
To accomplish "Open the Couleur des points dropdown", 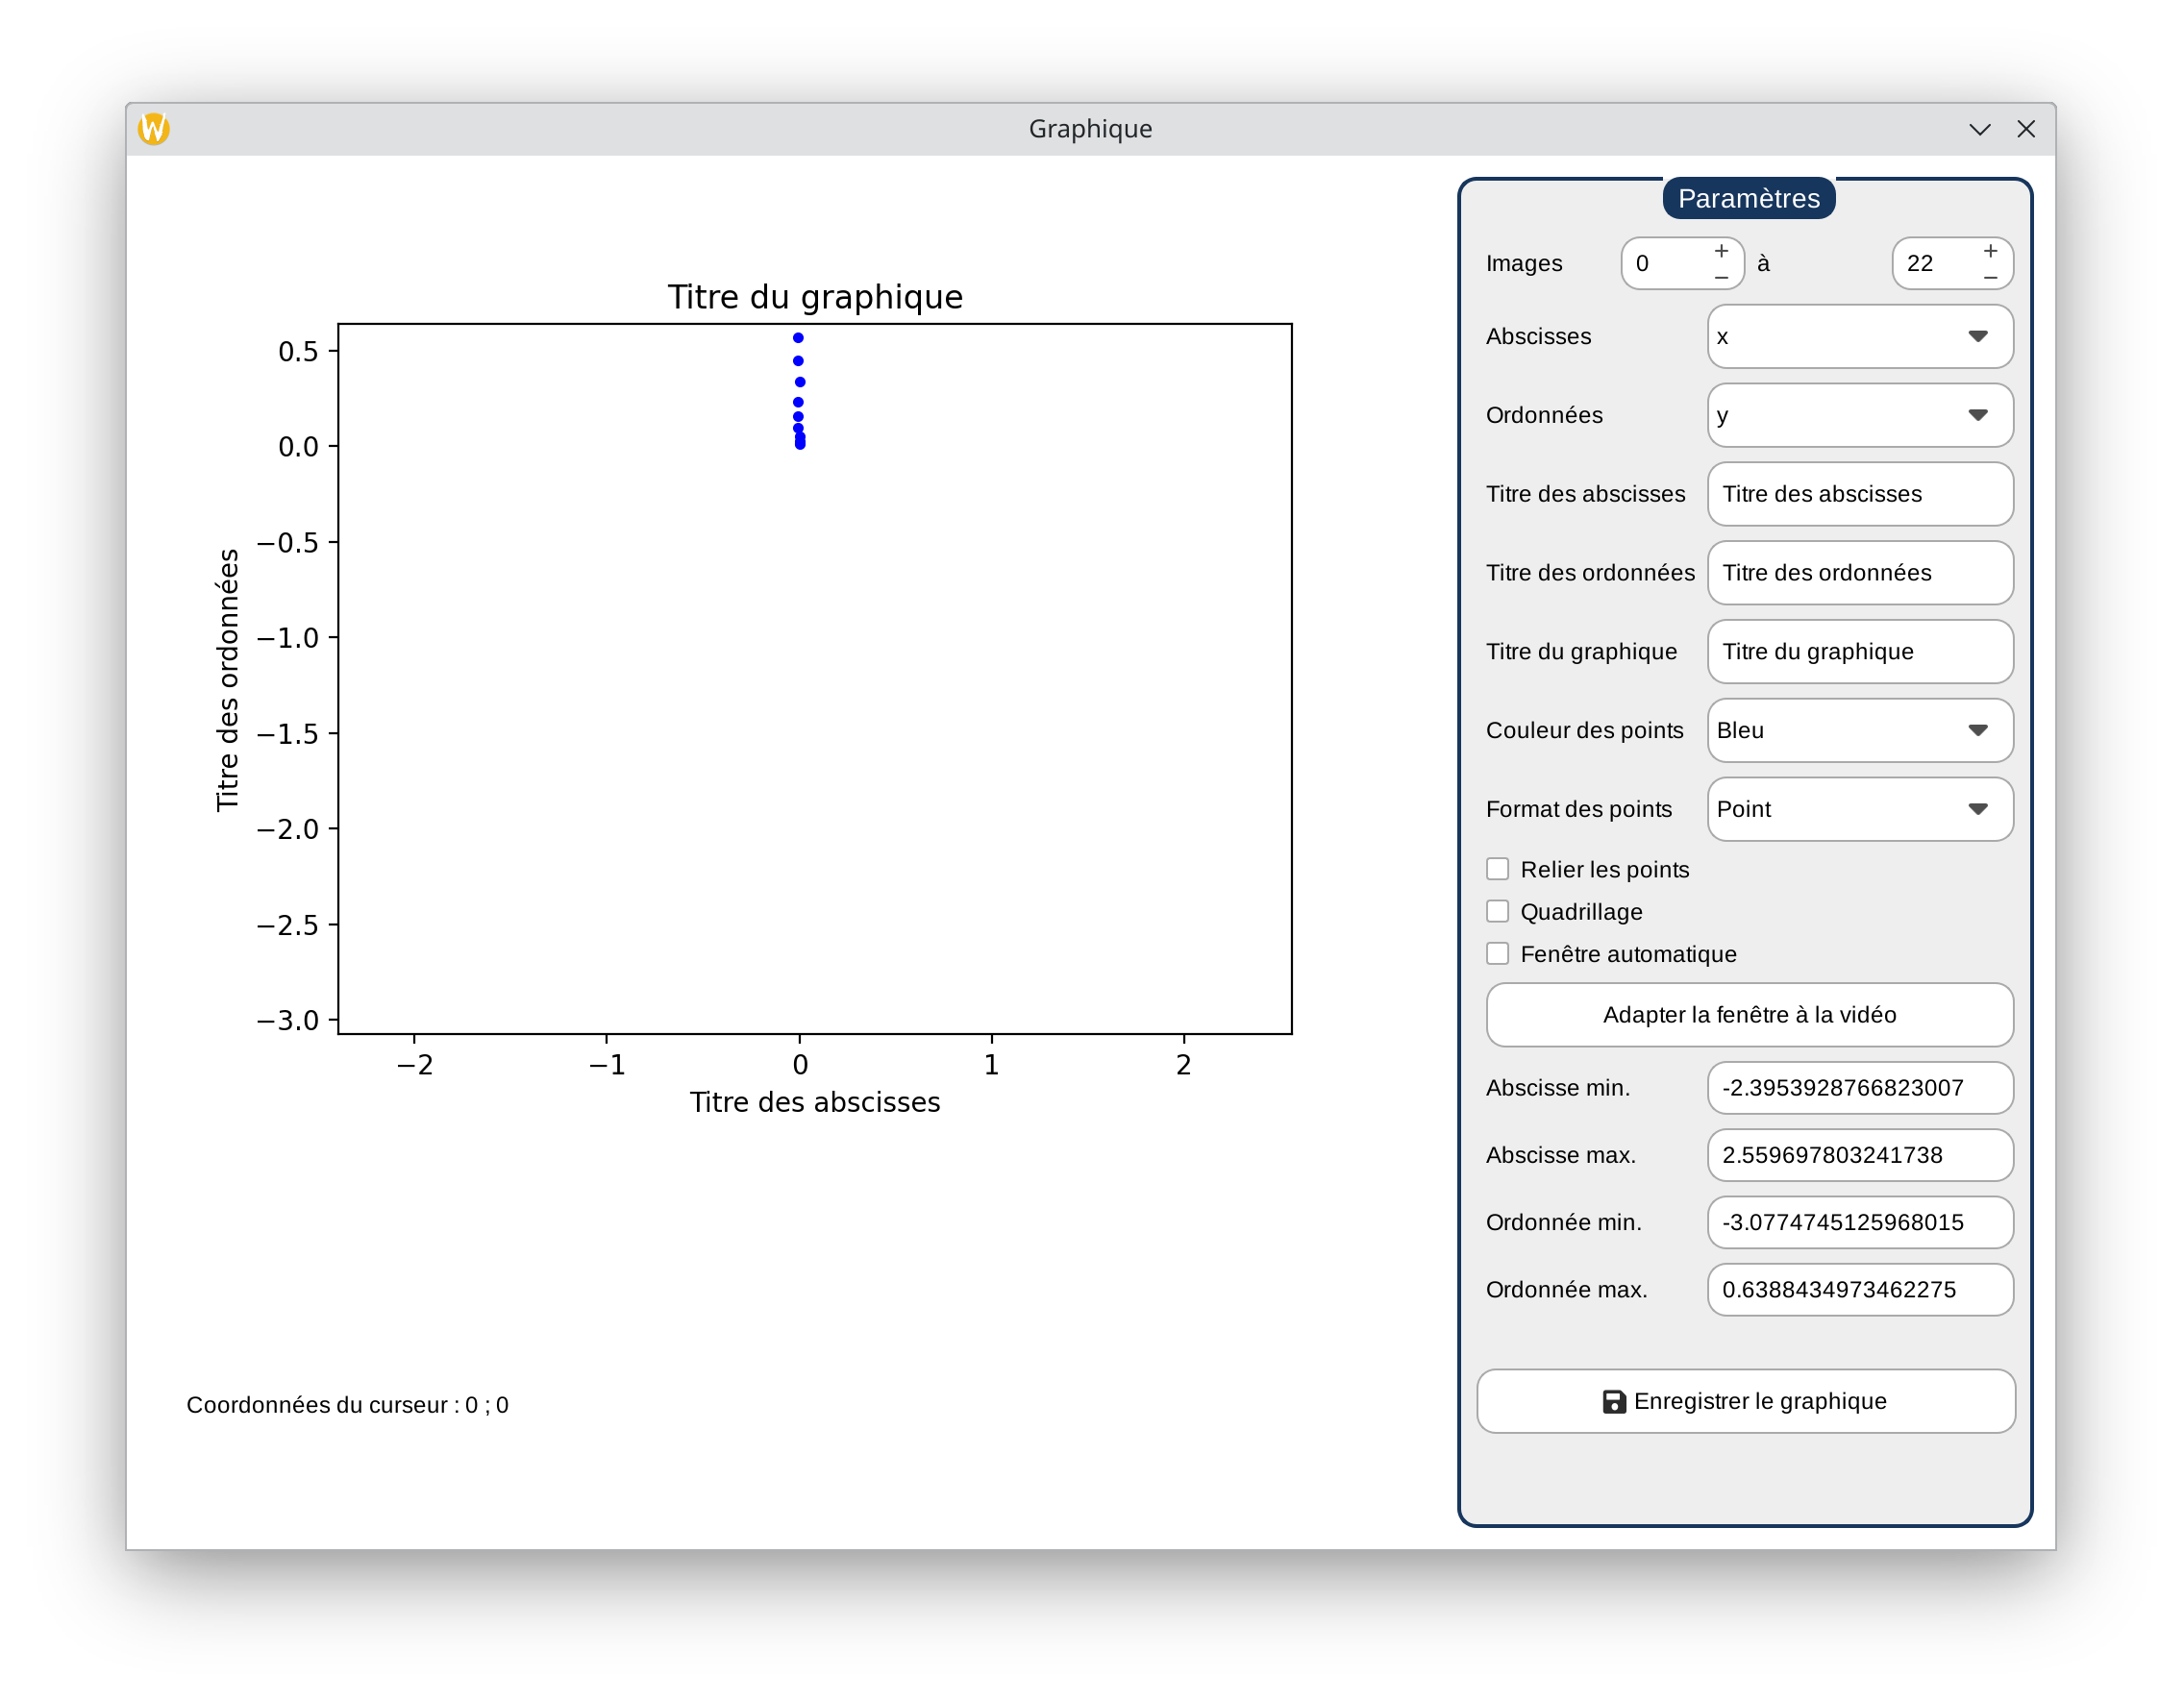I will pos(1859,730).
